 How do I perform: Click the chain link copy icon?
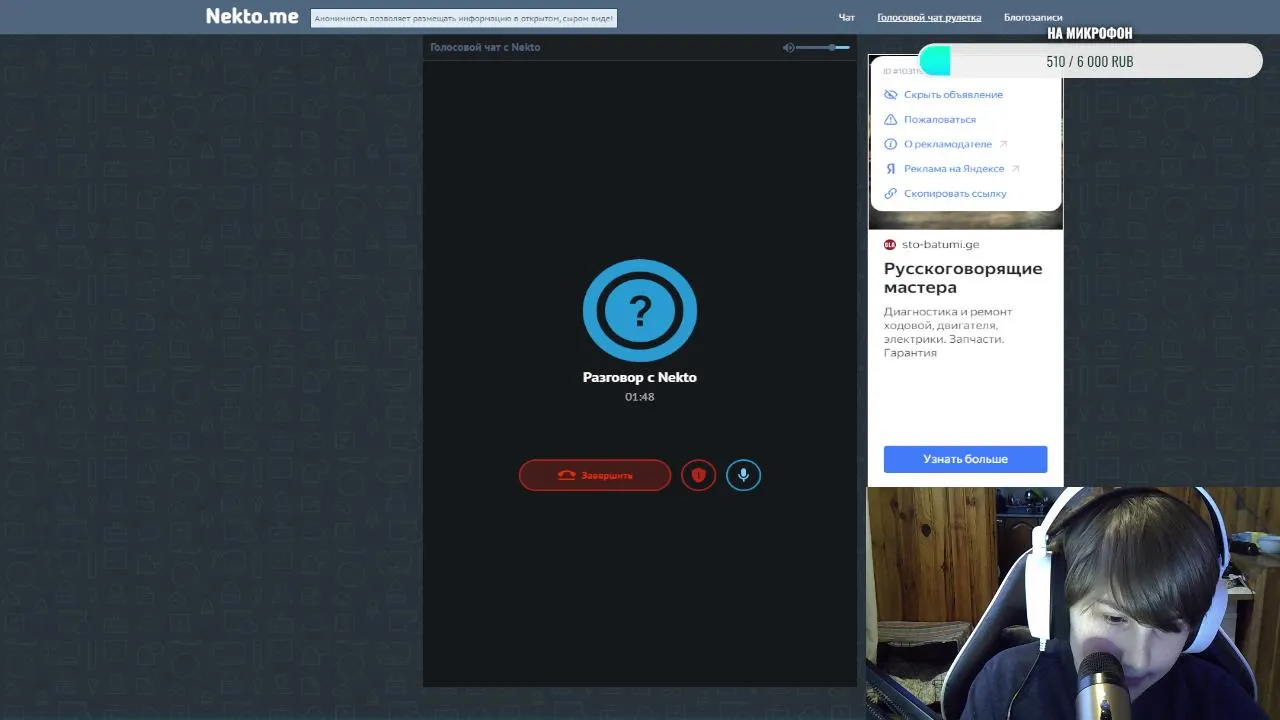[890, 194]
